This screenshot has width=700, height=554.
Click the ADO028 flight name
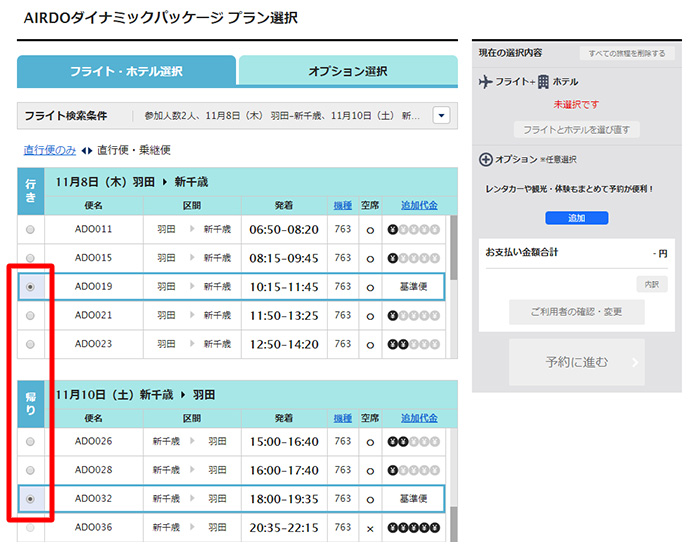(93, 470)
